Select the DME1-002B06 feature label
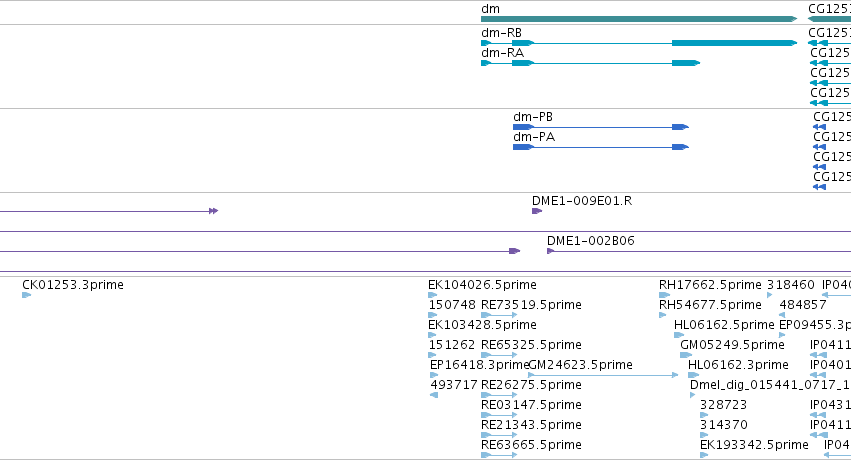Image resolution: width=851 pixels, height=460 pixels. tap(590, 241)
